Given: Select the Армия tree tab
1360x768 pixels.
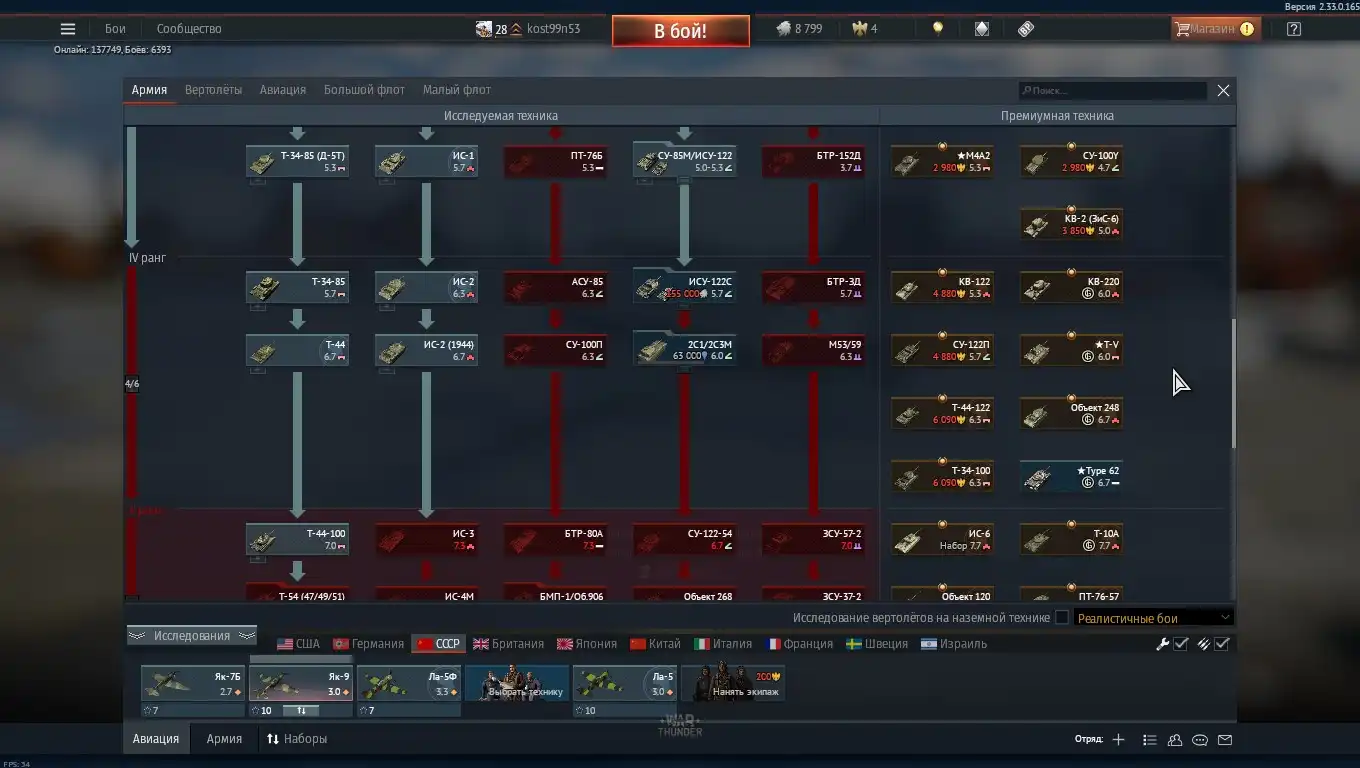Looking at the screenshot, I should [149, 90].
